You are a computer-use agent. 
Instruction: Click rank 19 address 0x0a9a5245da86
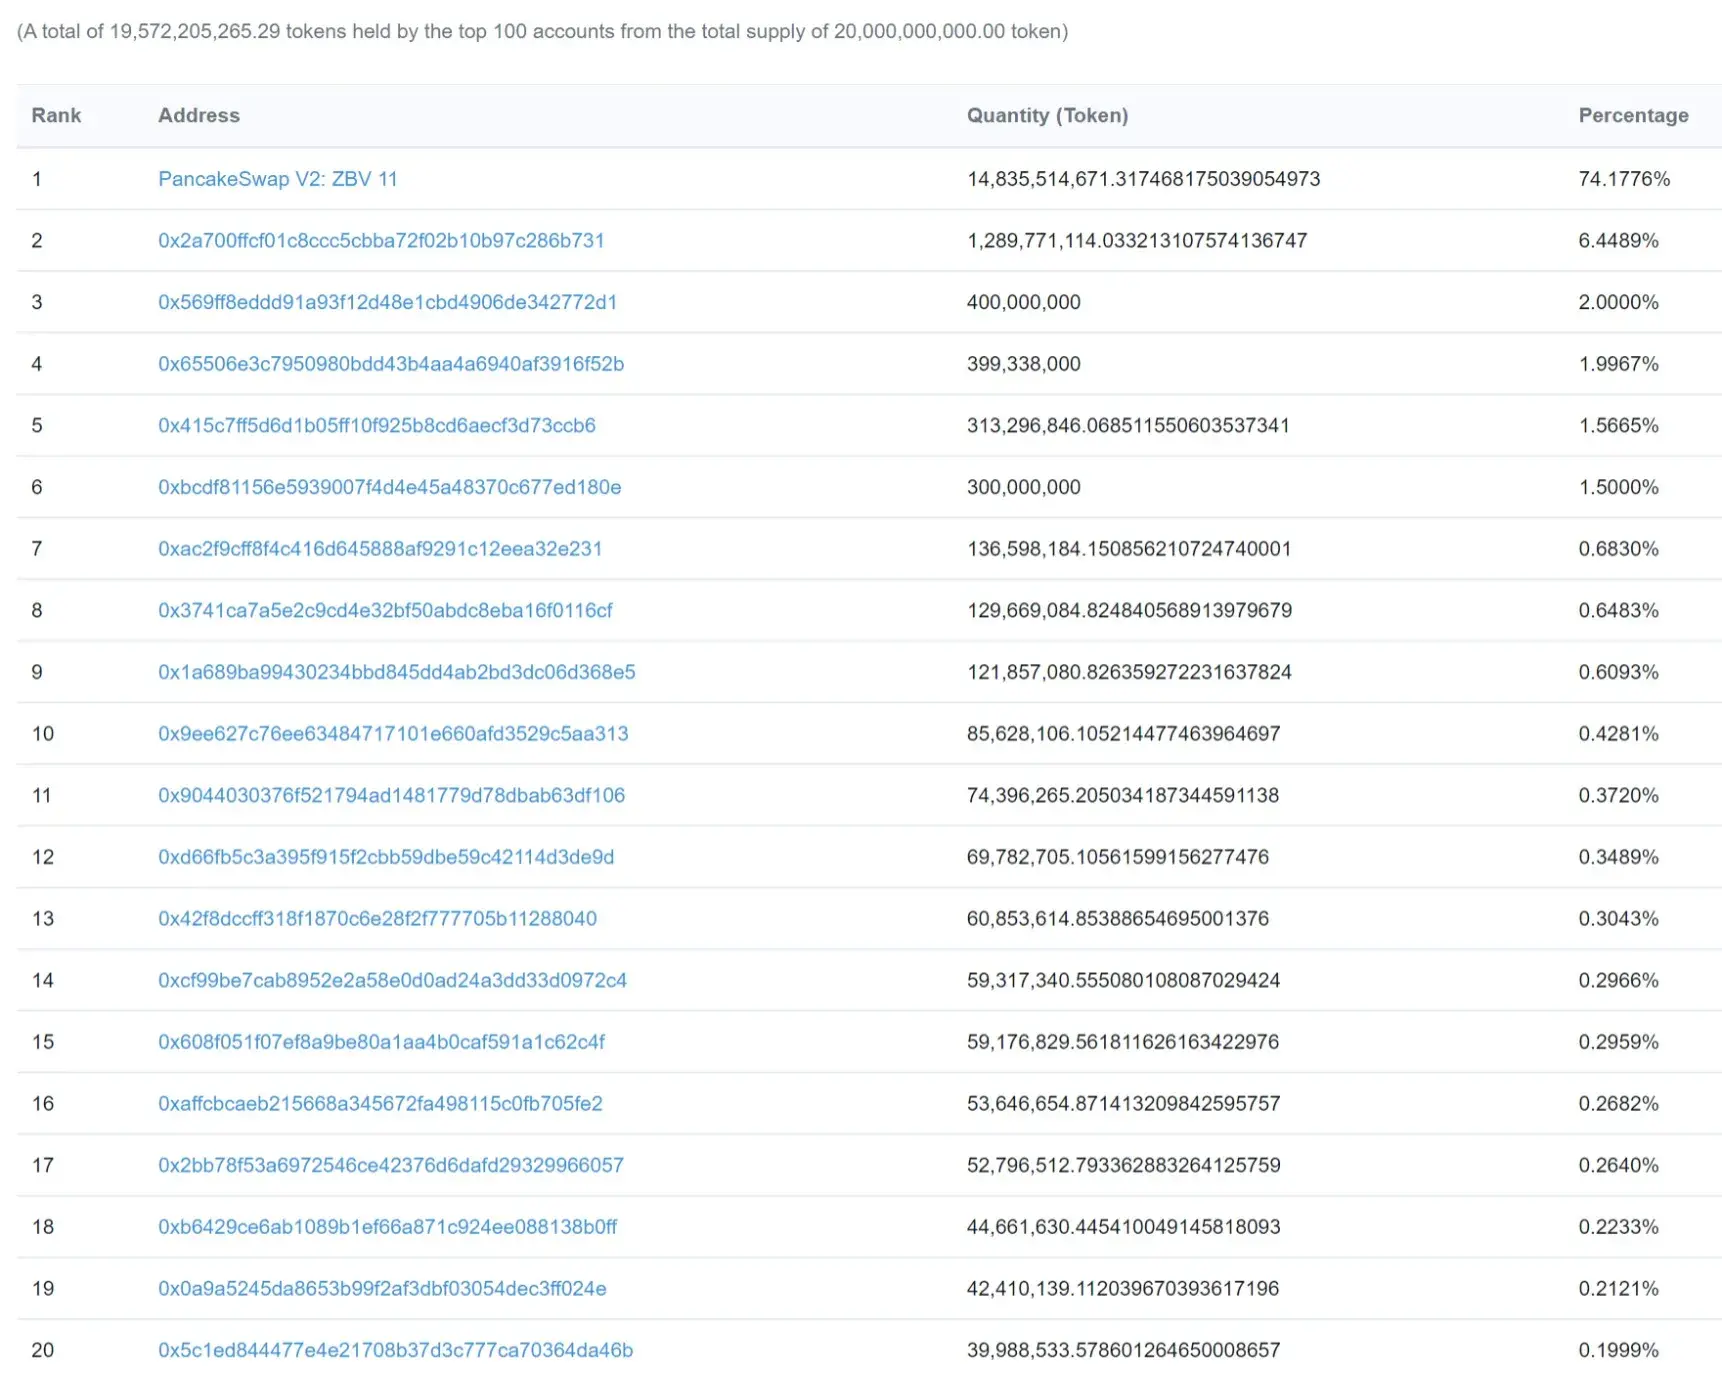tap(382, 1289)
